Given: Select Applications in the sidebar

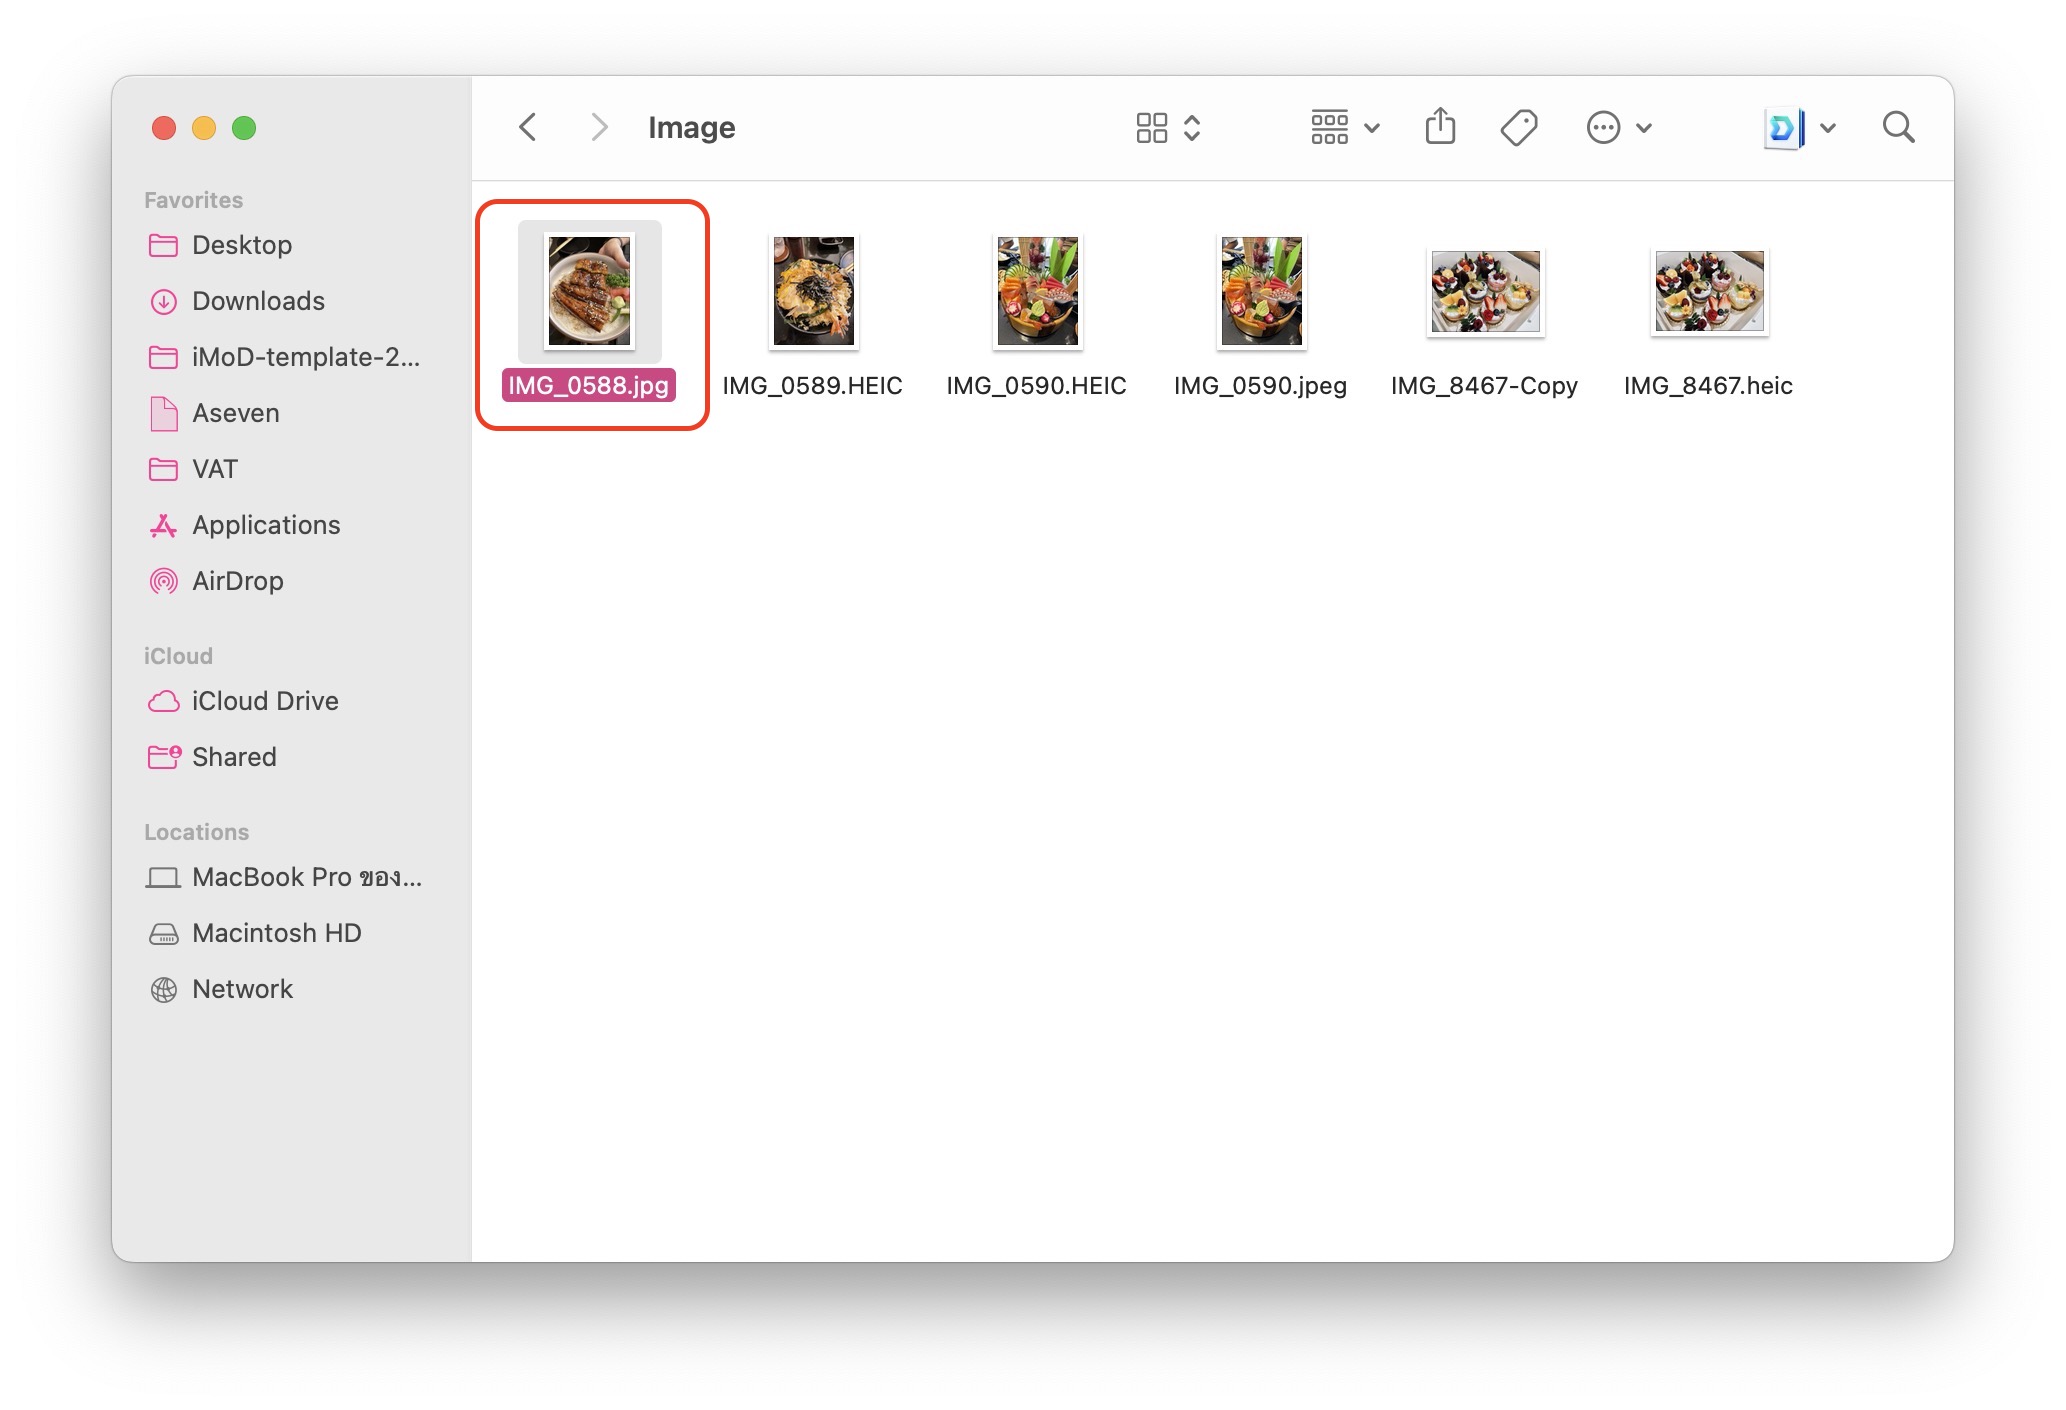Looking at the screenshot, I should point(265,525).
